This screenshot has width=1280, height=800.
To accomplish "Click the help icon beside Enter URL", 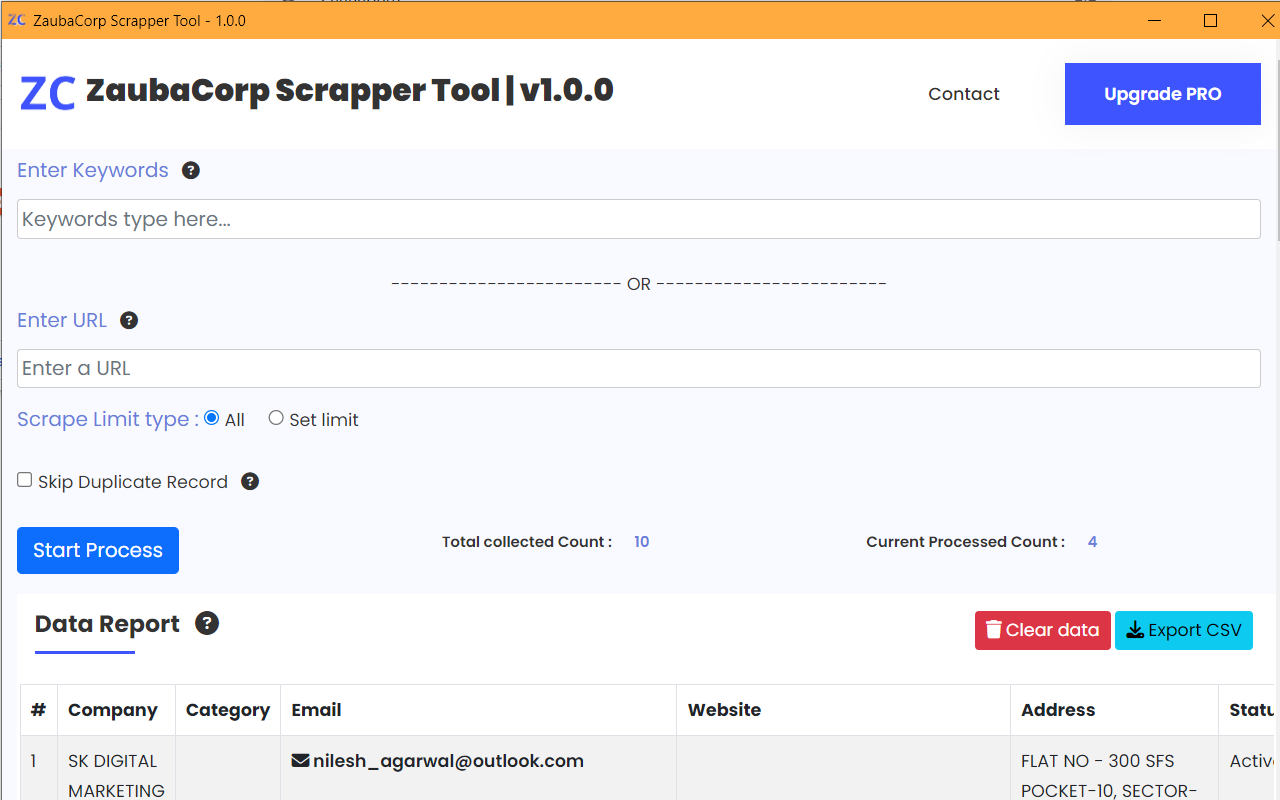I will (129, 320).
